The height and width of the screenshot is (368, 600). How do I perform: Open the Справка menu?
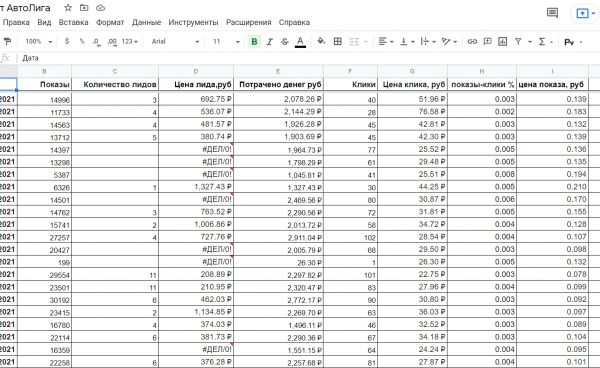click(x=294, y=22)
